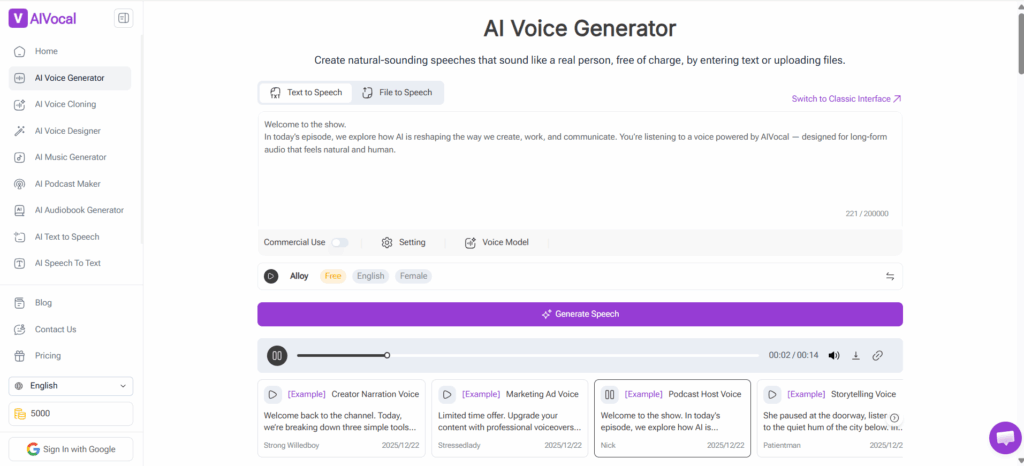Click the Setting gear icon
The image size is (1024, 466).
(387, 243)
